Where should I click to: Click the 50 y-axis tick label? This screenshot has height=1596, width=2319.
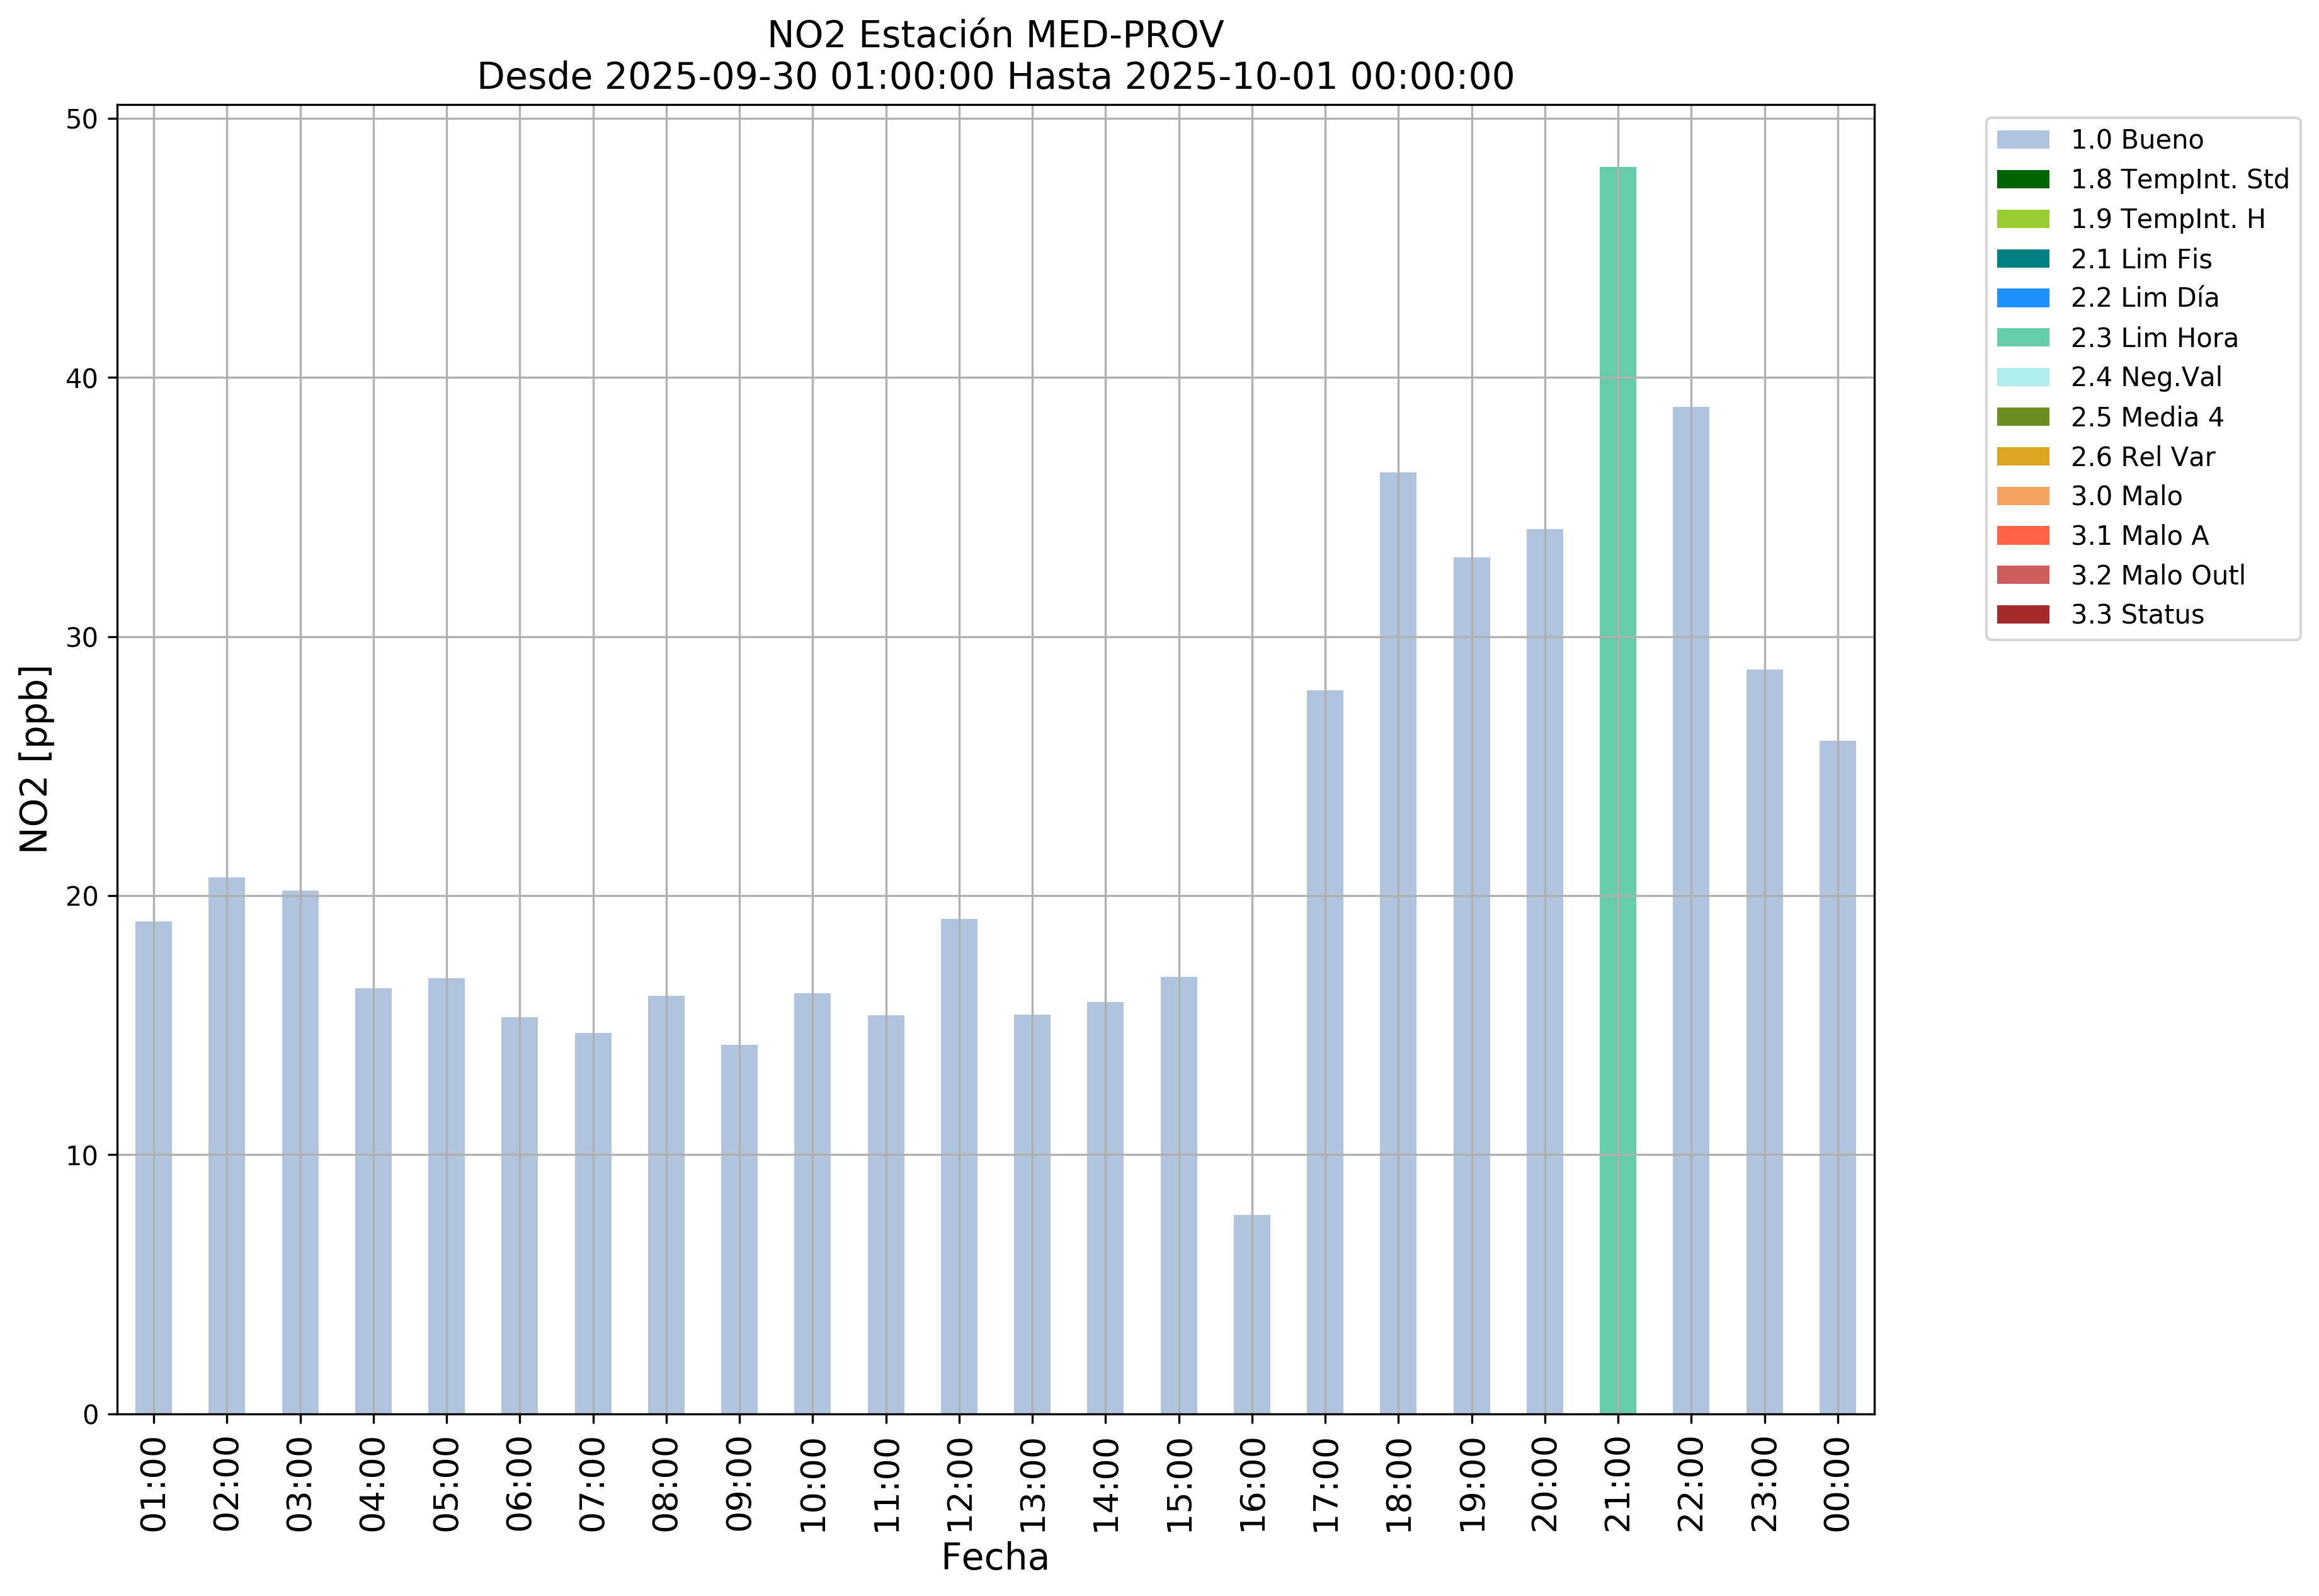82,119
